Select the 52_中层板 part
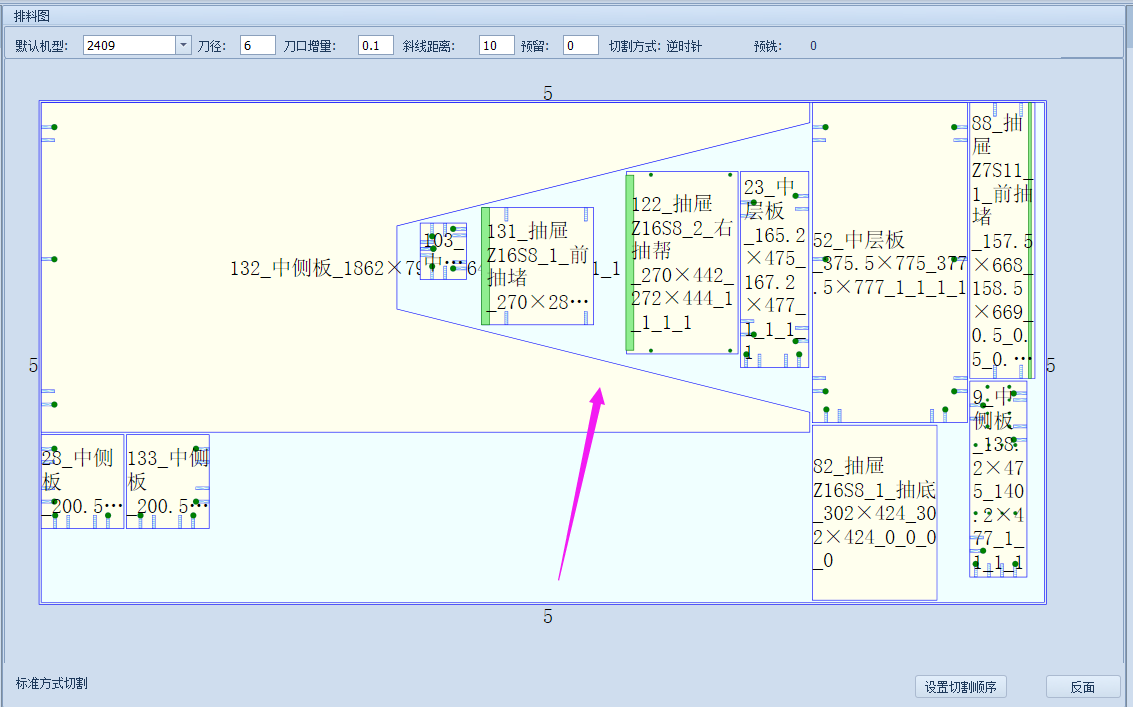The height and width of the screenshot is (707, 1133). tap(889, 262)
